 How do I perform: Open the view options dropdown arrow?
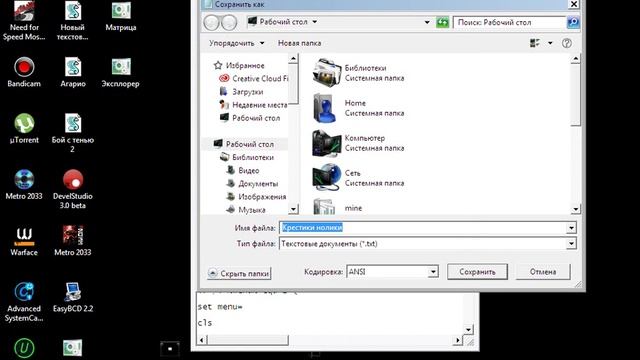(x=550, y=43)
